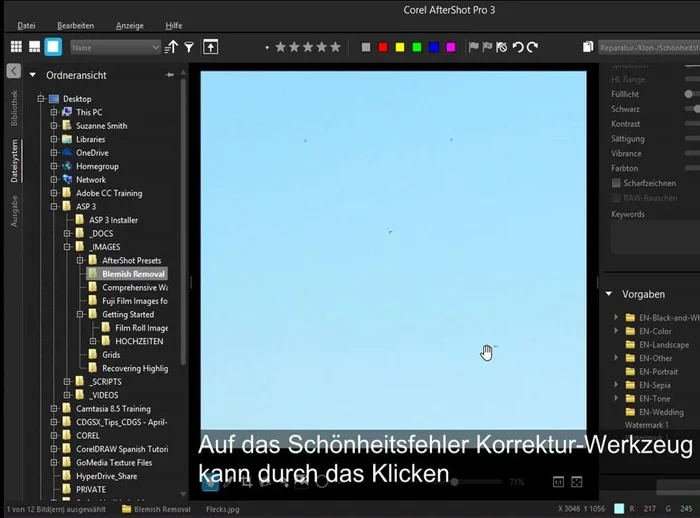Expand the EN-Sepia preset group
The width and height of the screenshot is (700, 518).
616,385
